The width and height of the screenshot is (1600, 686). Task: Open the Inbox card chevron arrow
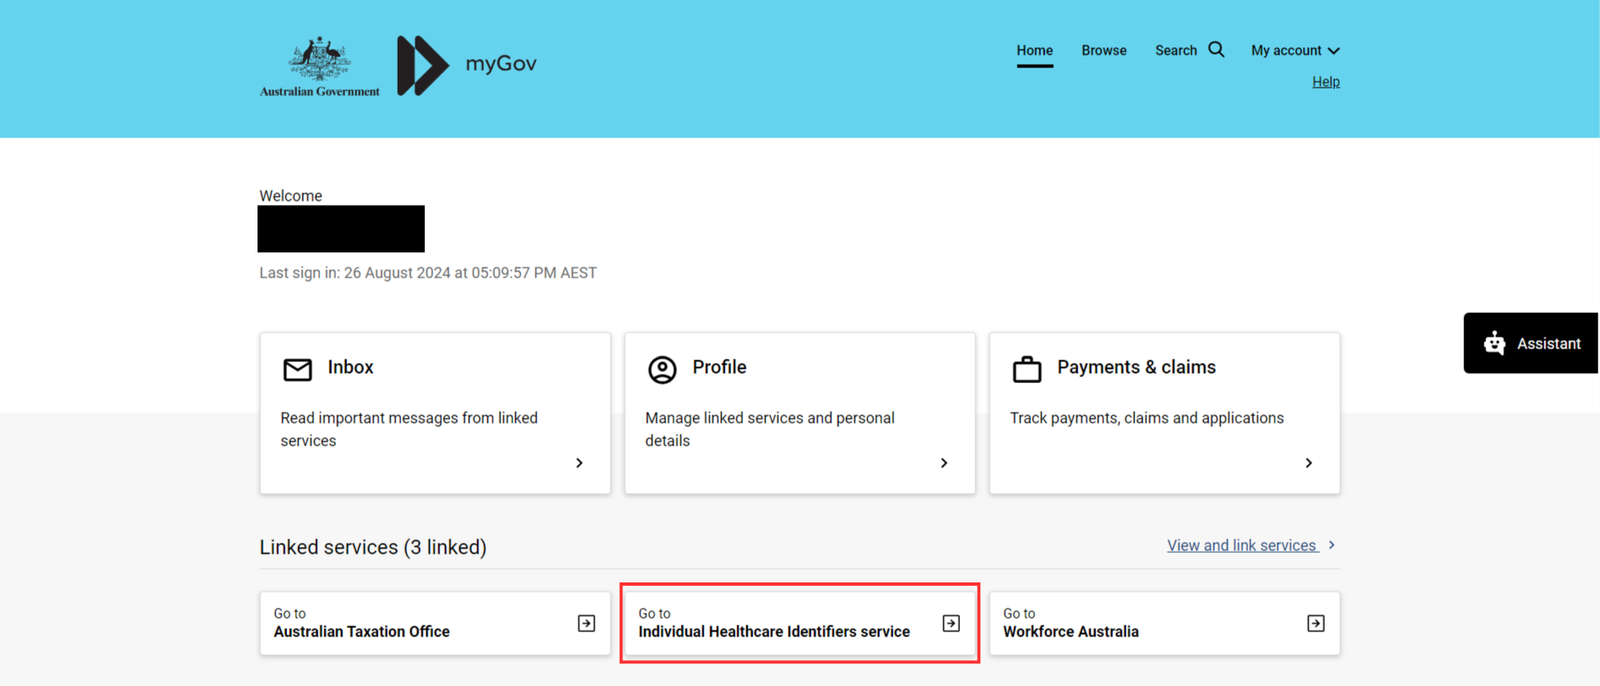579,463
